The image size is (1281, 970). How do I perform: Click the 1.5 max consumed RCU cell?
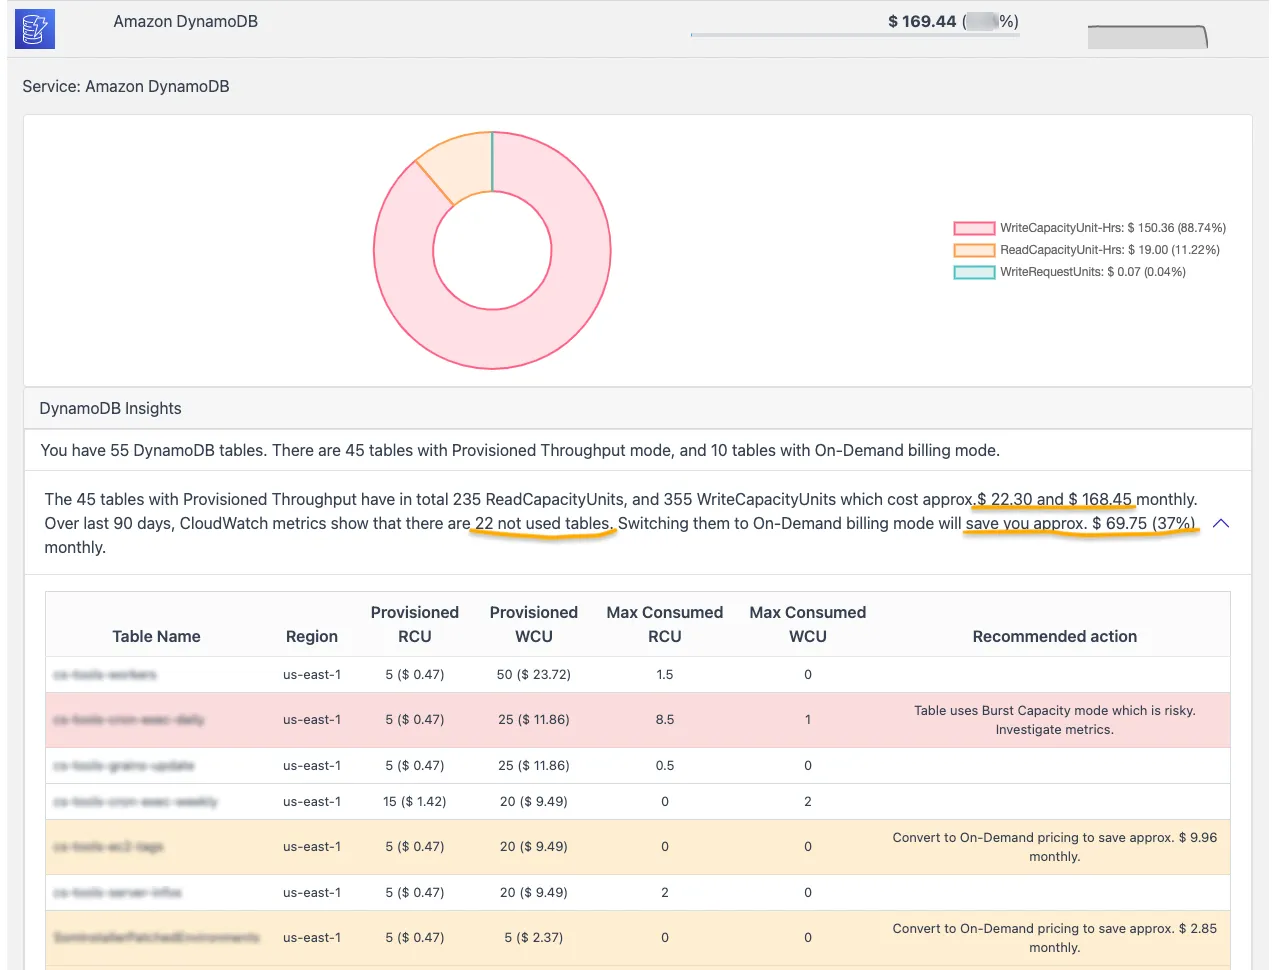(x=665, y=675)
